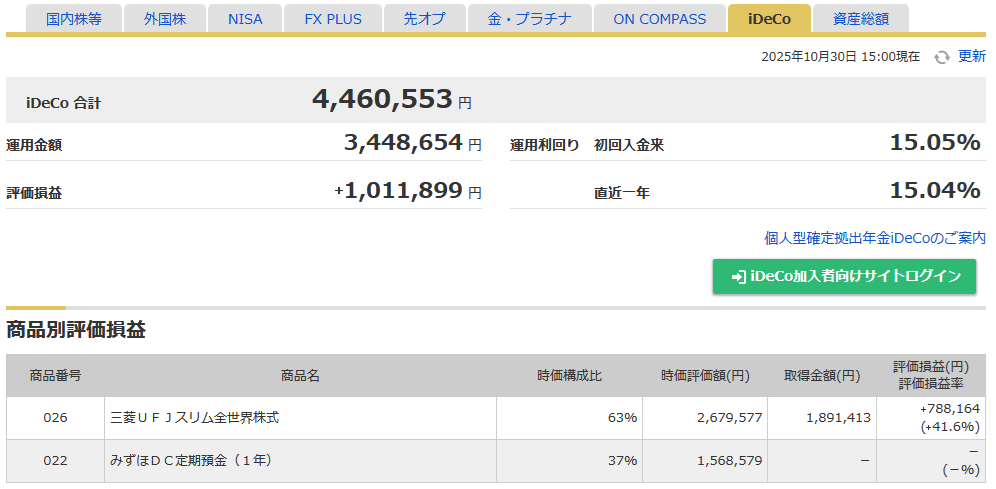Click the みずほDC定期預金(1年) product name

click(x=191, y=460)
